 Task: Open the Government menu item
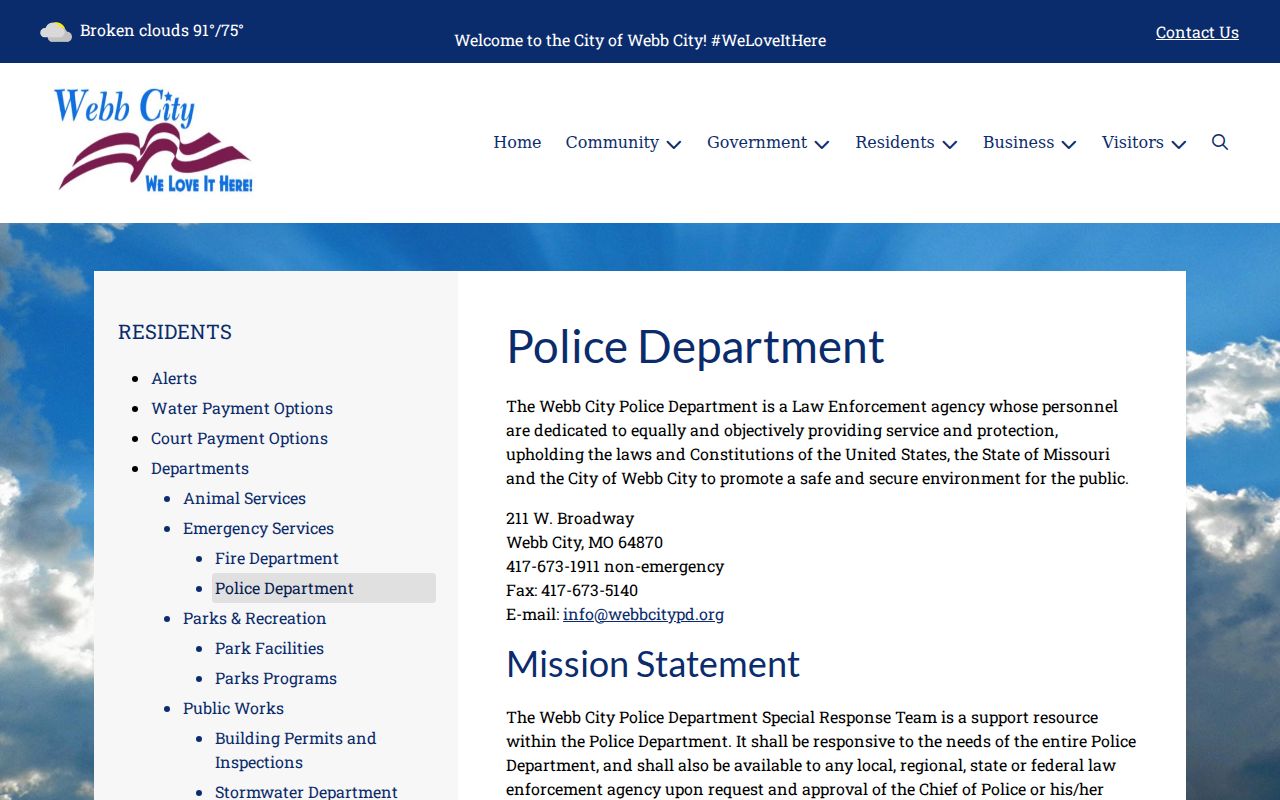pyautogui.click(x=757, y=142)
